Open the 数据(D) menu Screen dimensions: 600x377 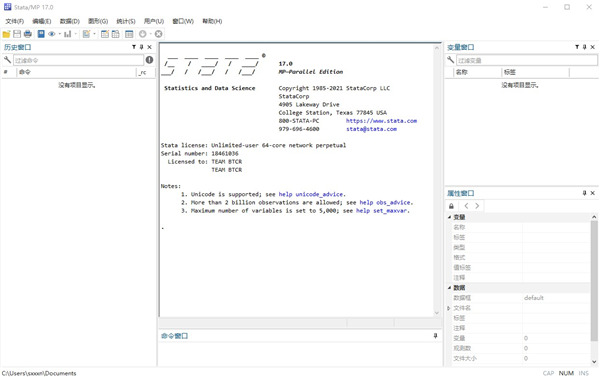[x=70, y=21]
